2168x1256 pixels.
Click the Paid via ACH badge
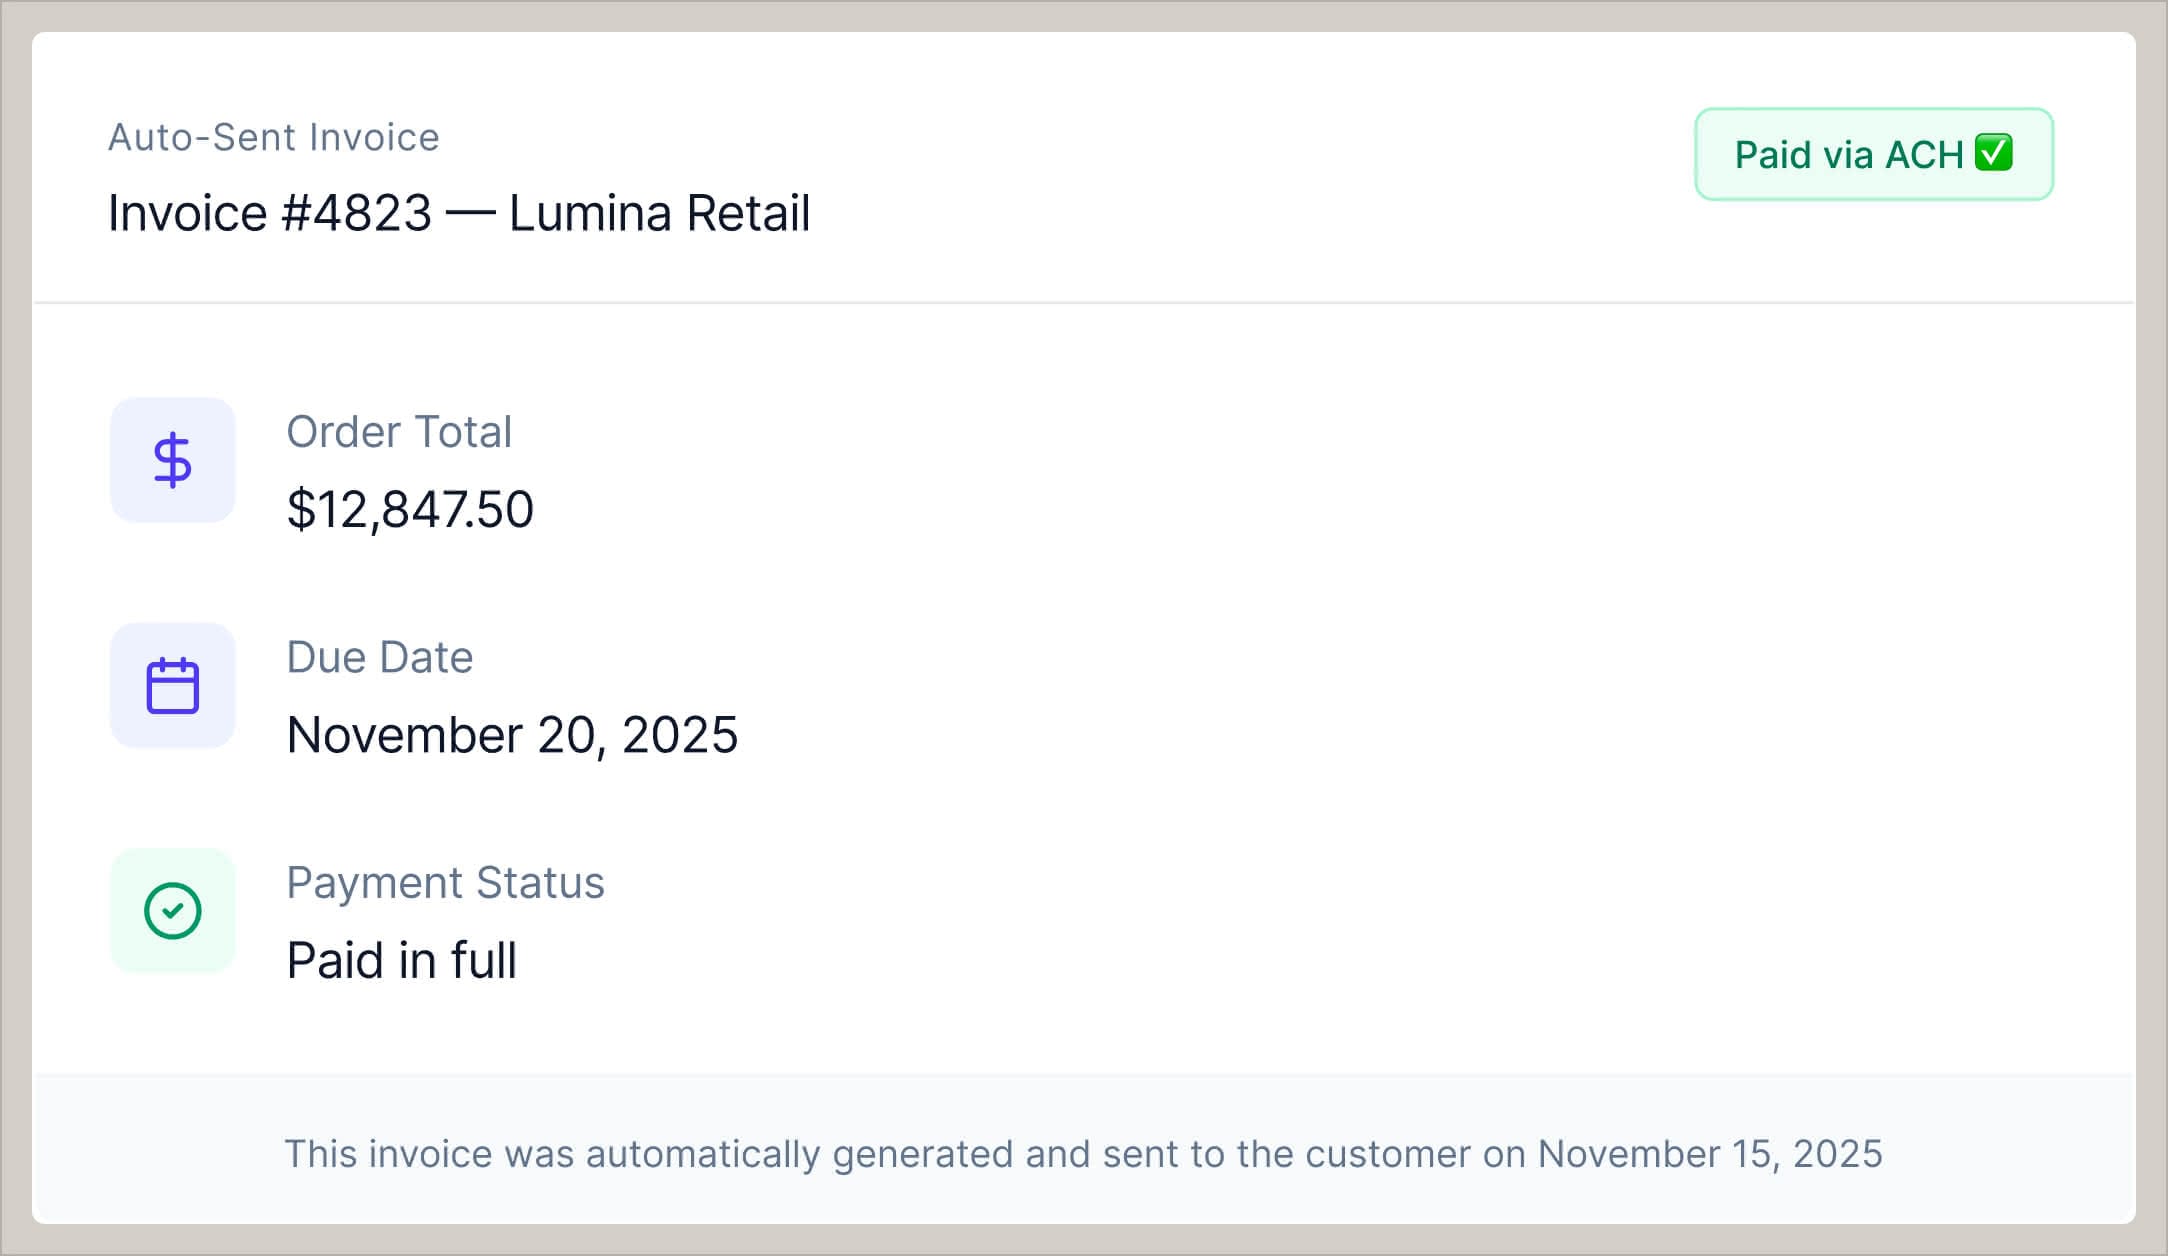point(1872,155)
